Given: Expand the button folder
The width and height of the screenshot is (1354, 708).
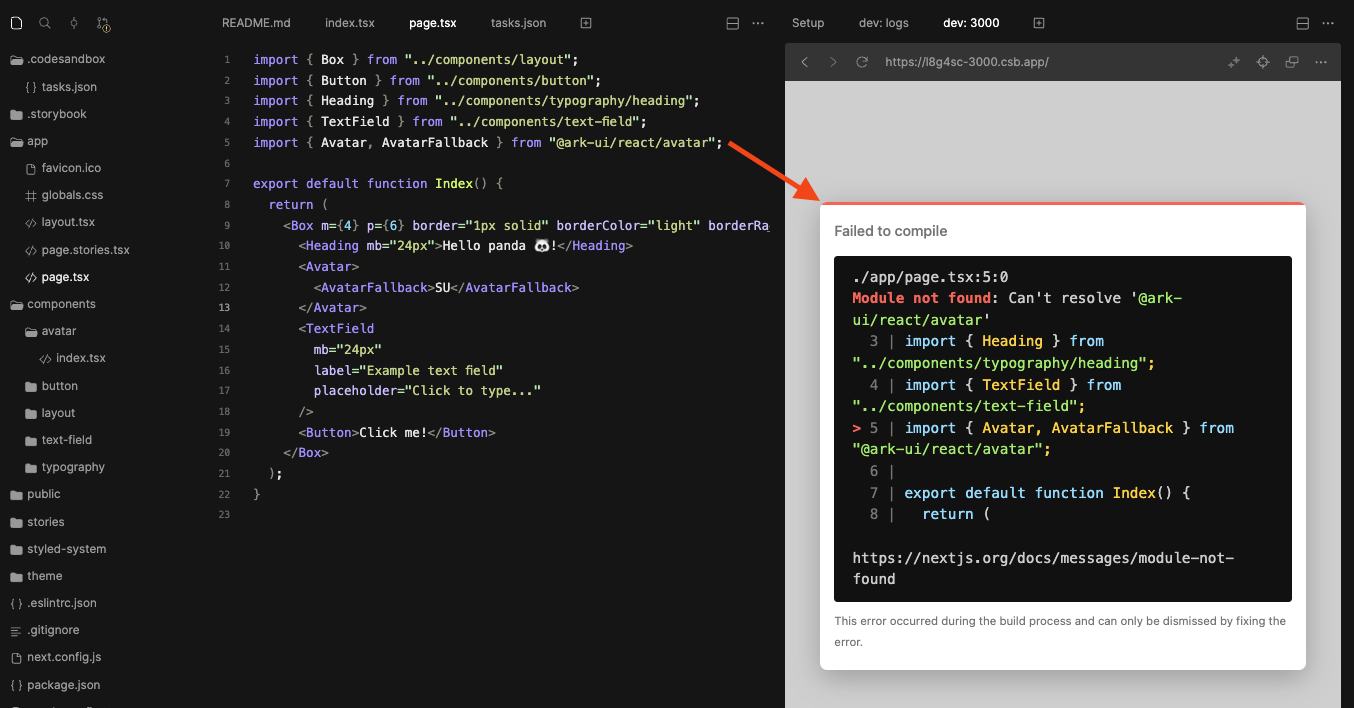Looking at the screenshot, I should [60, 385].
